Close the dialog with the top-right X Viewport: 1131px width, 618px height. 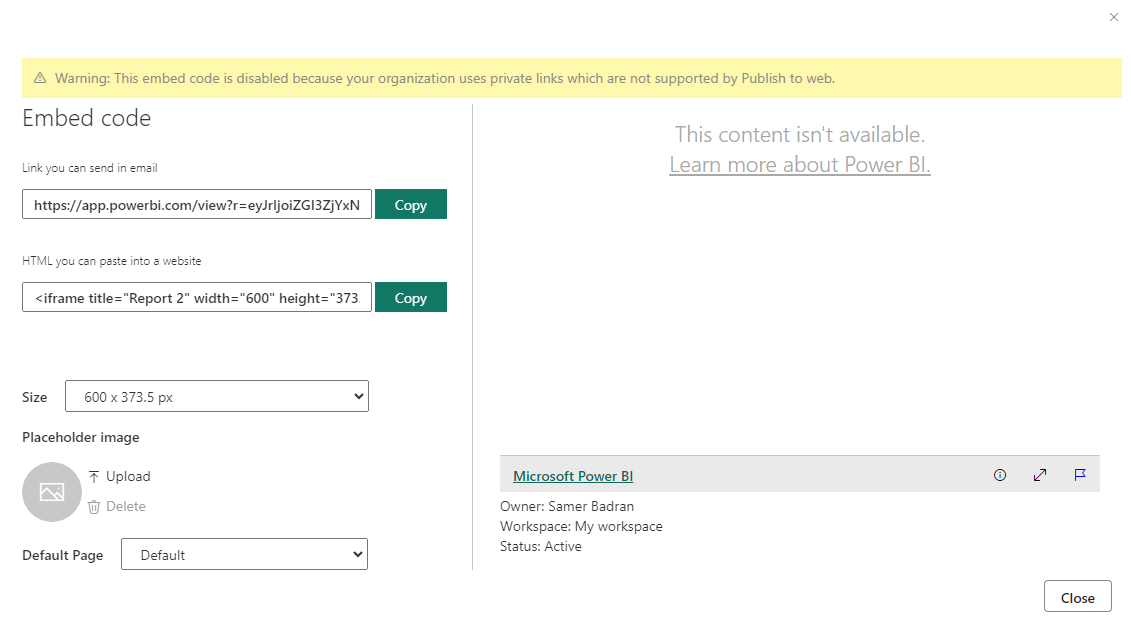tap(1114, 17)
